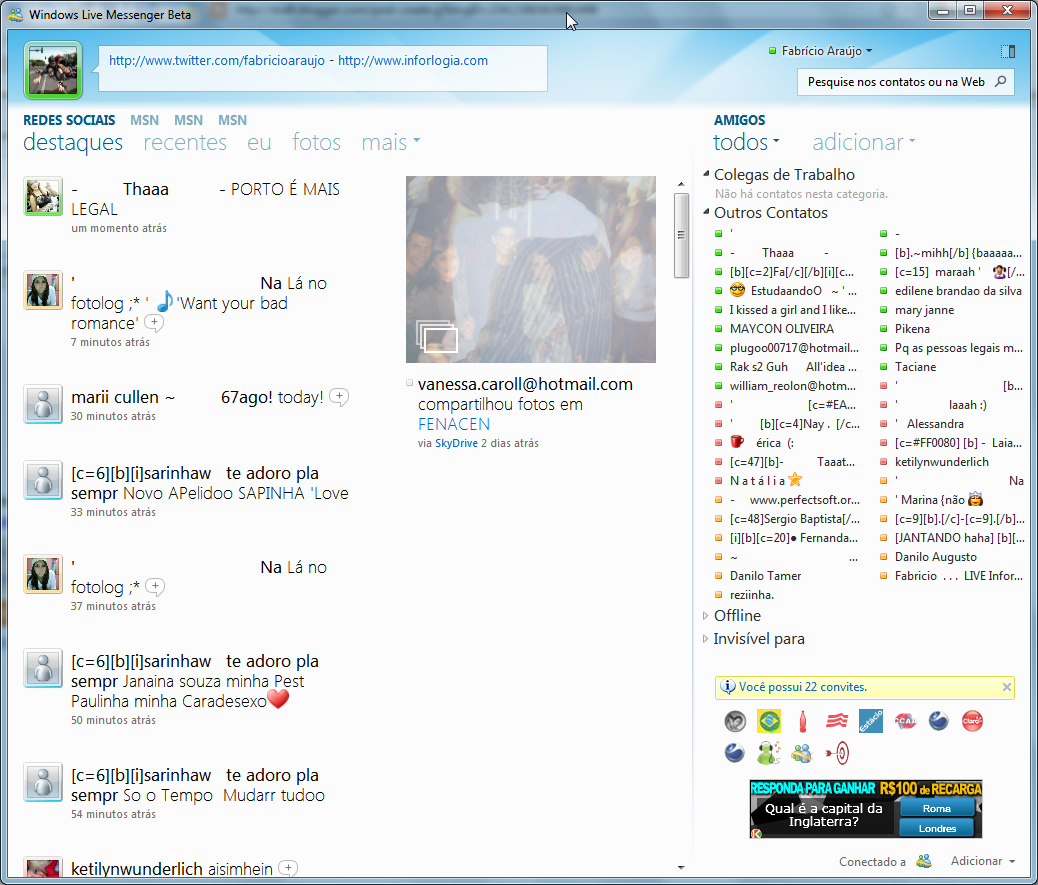The width and height of the screenshot is (1038, 885).
Task: Open the bottom Adicionar dropdown
Action: coord(983,861)
